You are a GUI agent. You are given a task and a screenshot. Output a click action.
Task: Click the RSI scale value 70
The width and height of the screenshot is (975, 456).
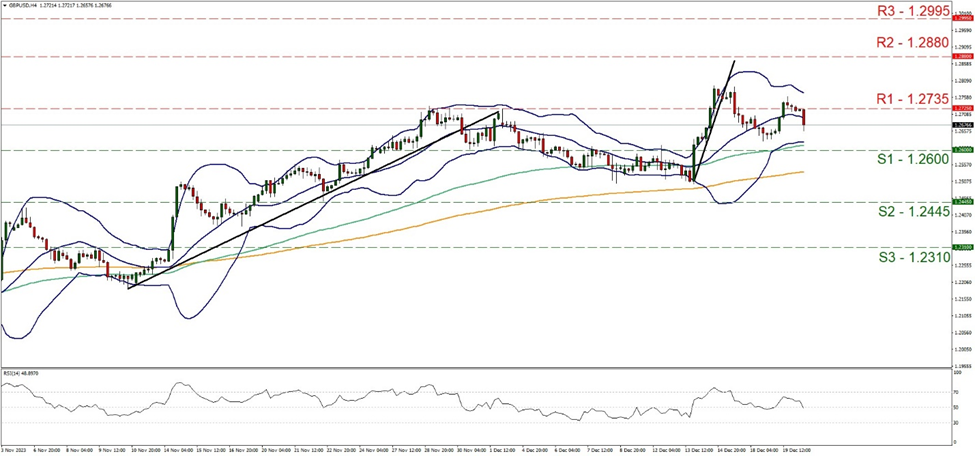tap(958, 393)
